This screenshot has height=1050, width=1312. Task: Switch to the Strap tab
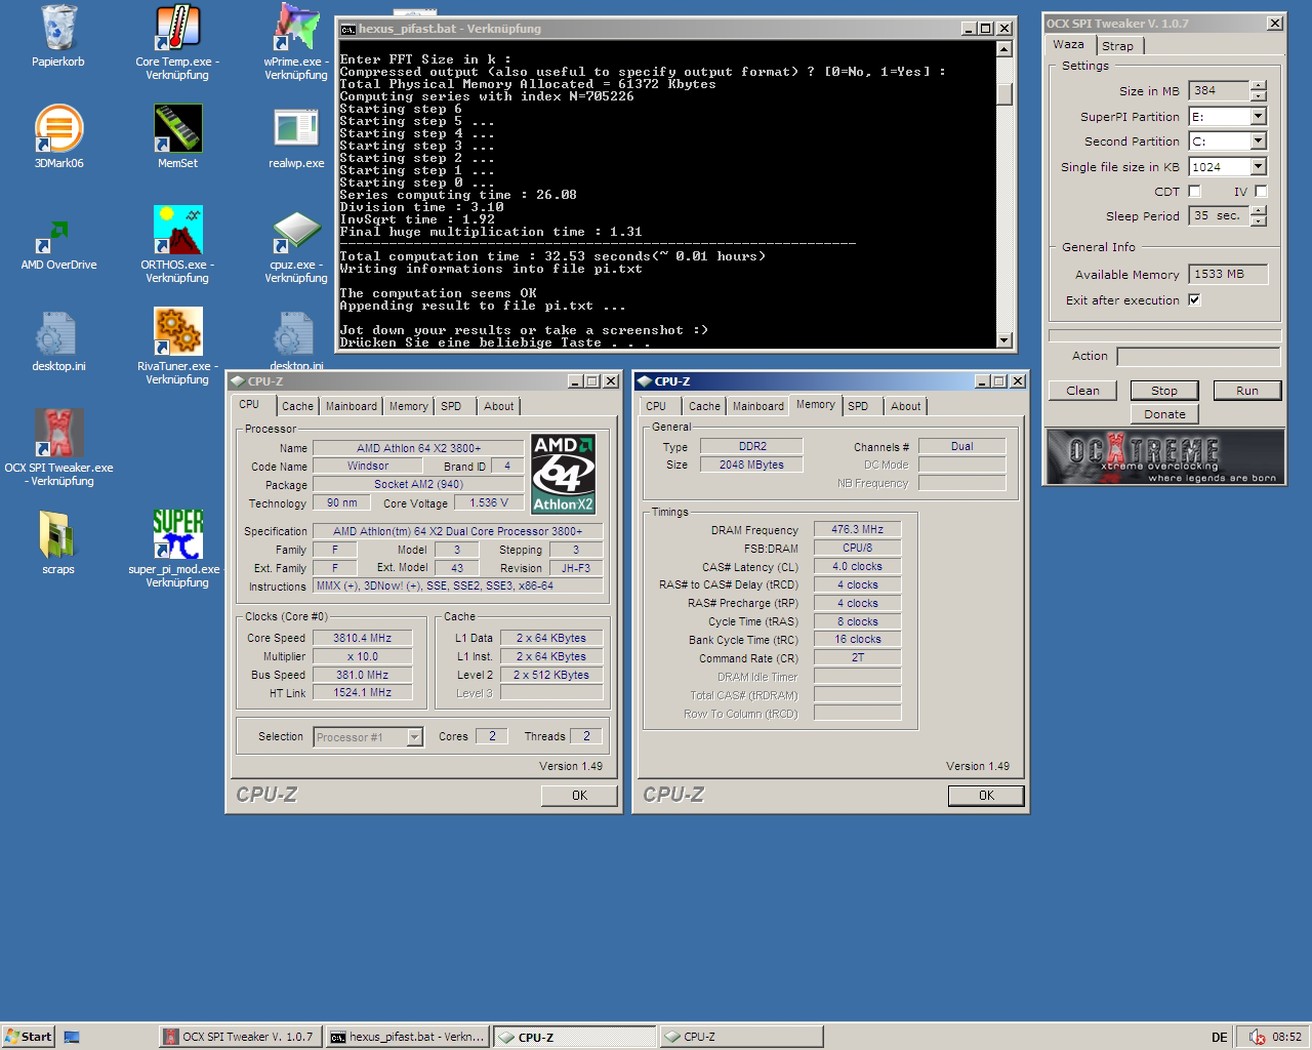[1118, 46]
